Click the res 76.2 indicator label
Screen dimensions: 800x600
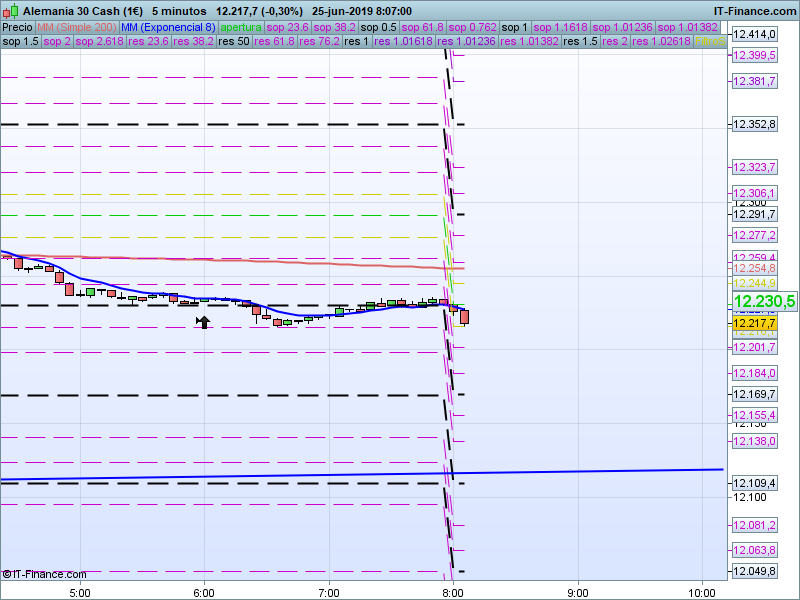(x=319, y=42)
